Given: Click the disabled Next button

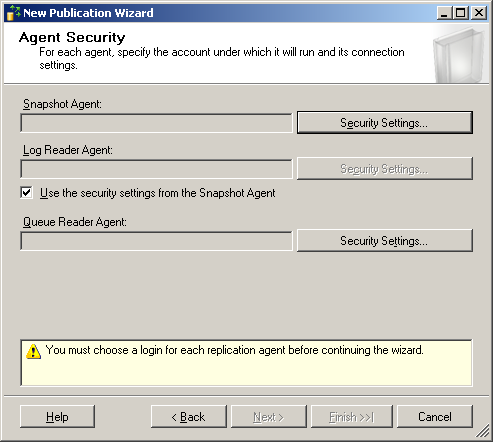Looking at the screenshot, I should pos(269,416).
